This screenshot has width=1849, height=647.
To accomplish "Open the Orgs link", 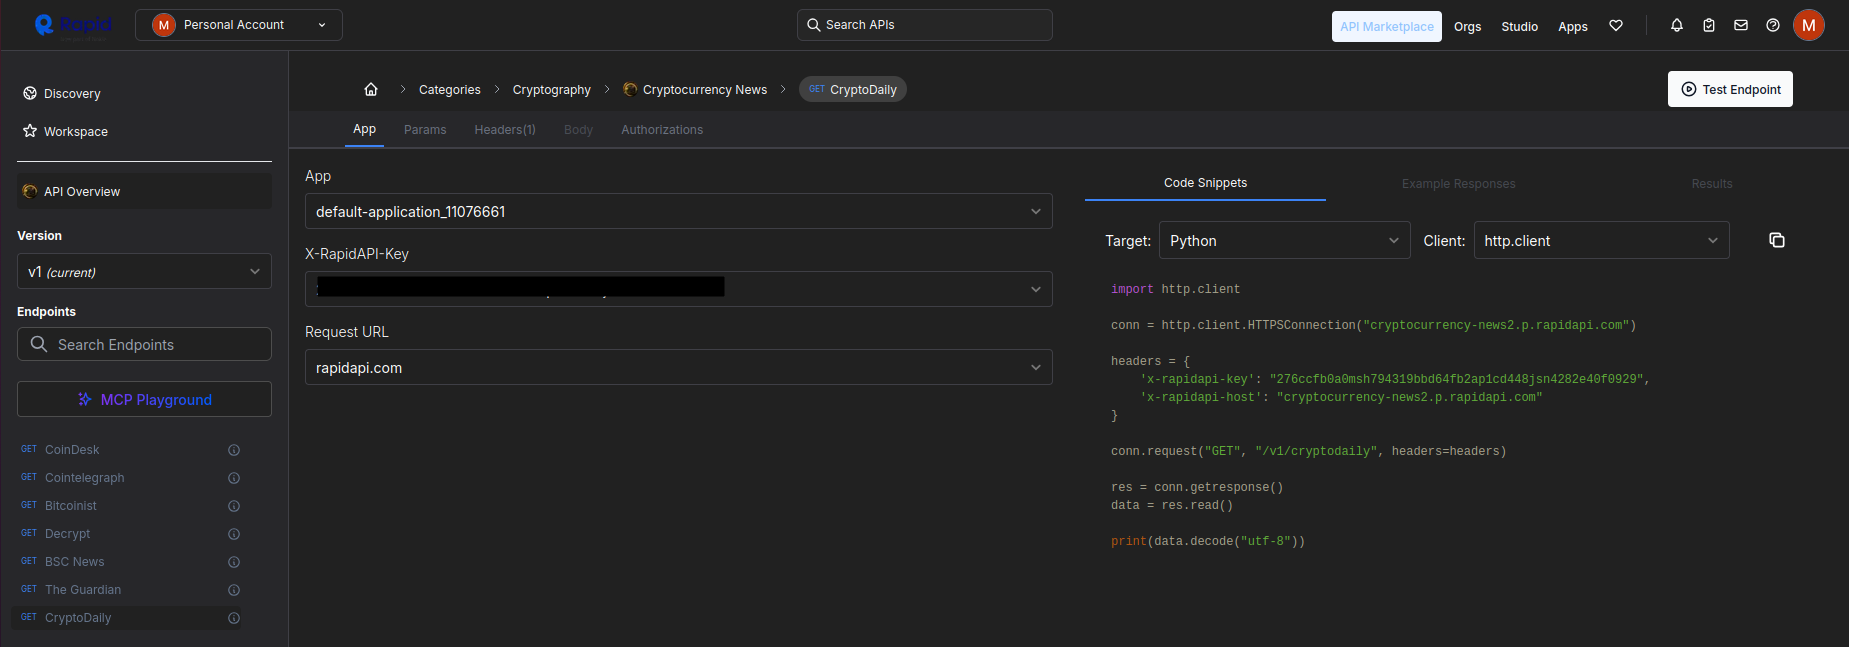I will pyautogui.click(x=1467, y=27).
